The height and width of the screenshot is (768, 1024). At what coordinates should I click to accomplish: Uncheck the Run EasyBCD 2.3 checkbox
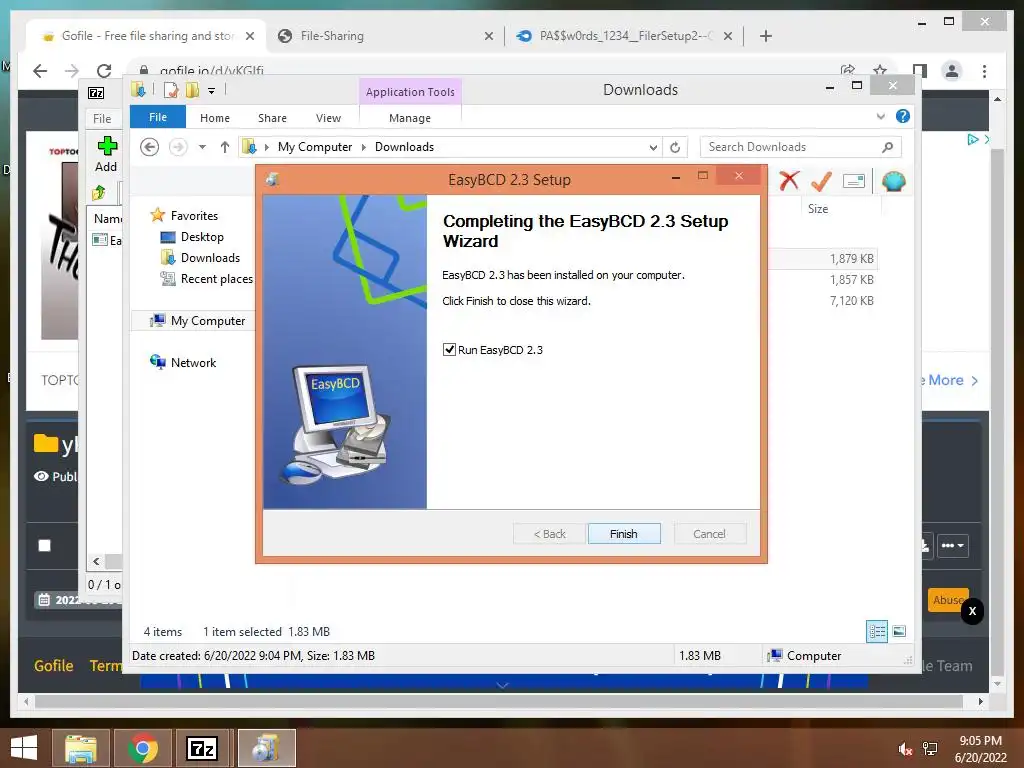tap(449, 349)
